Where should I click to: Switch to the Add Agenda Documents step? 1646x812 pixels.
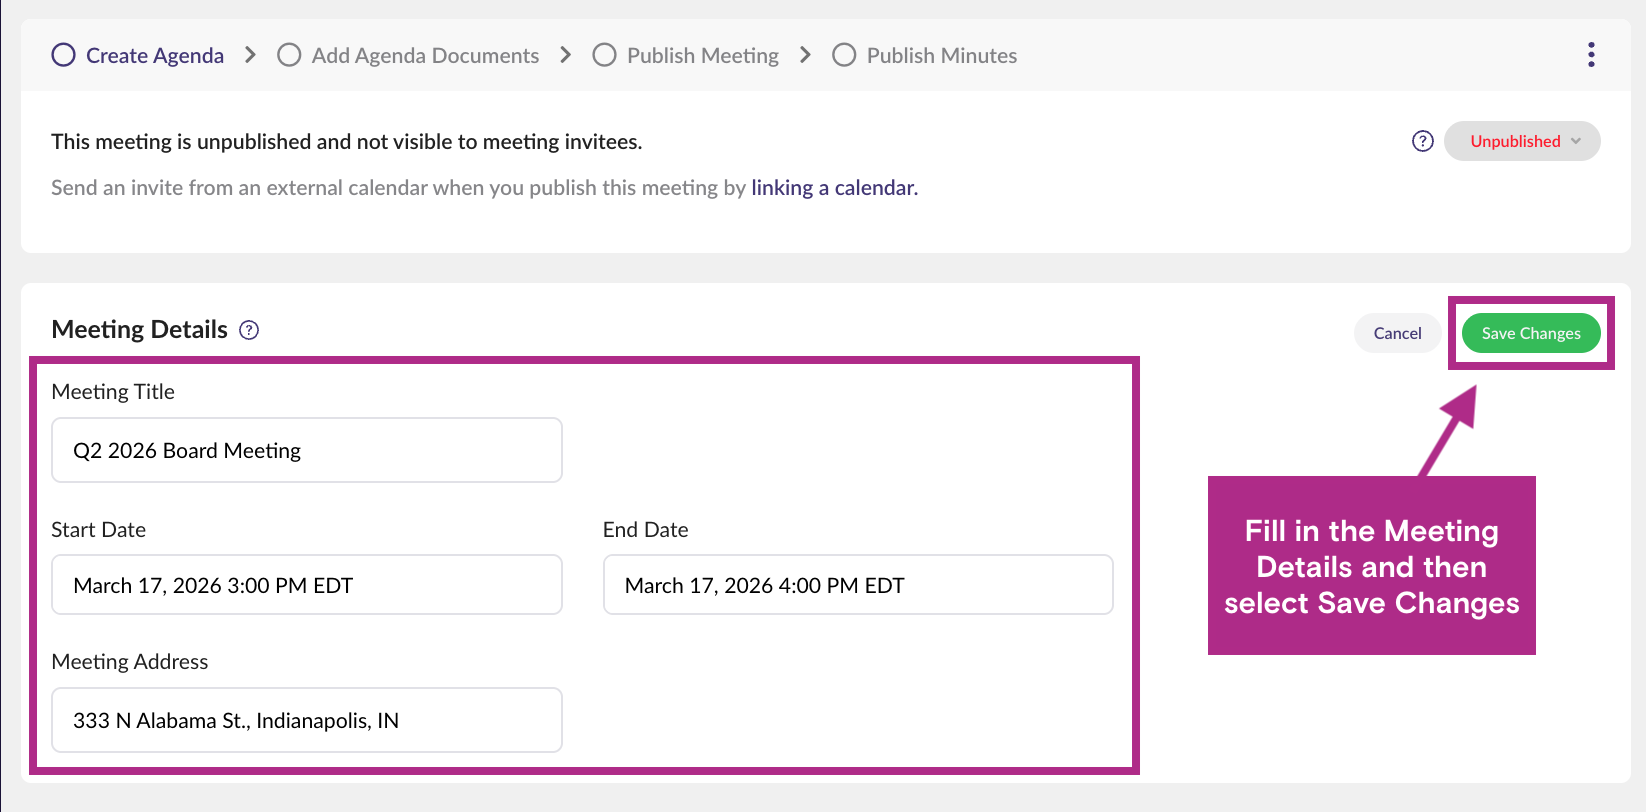click(425, 56)
